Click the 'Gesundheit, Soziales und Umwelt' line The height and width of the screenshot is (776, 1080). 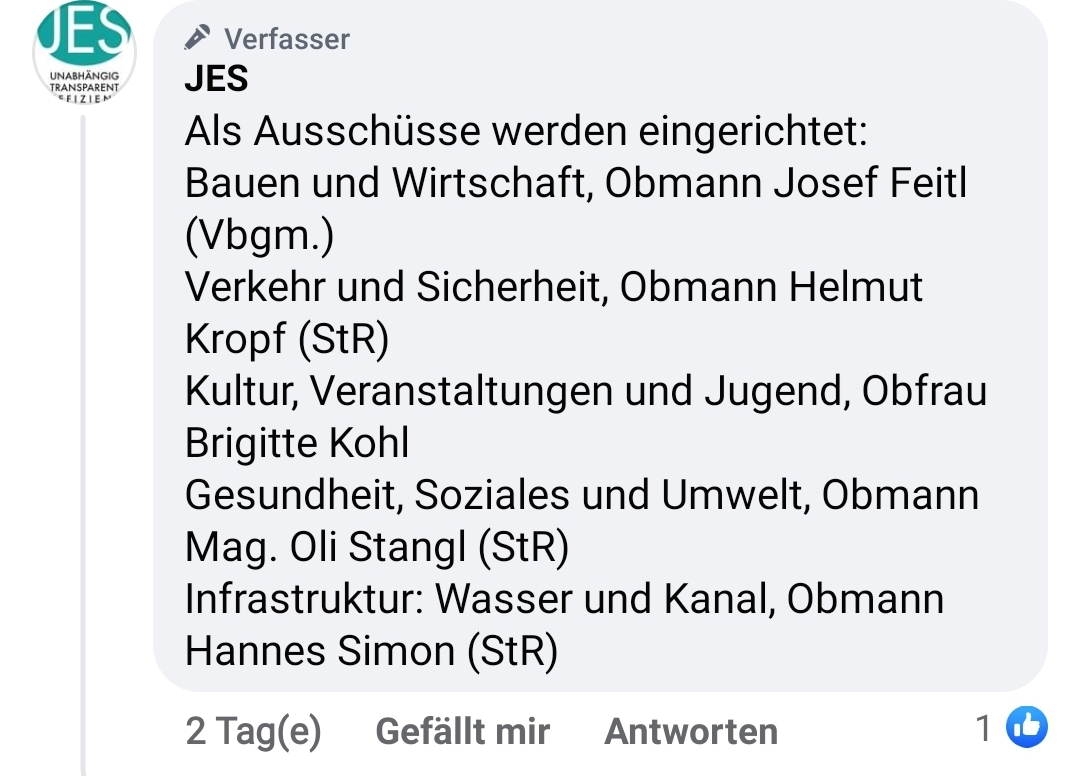pyautogui.click(x=581, y=496)
